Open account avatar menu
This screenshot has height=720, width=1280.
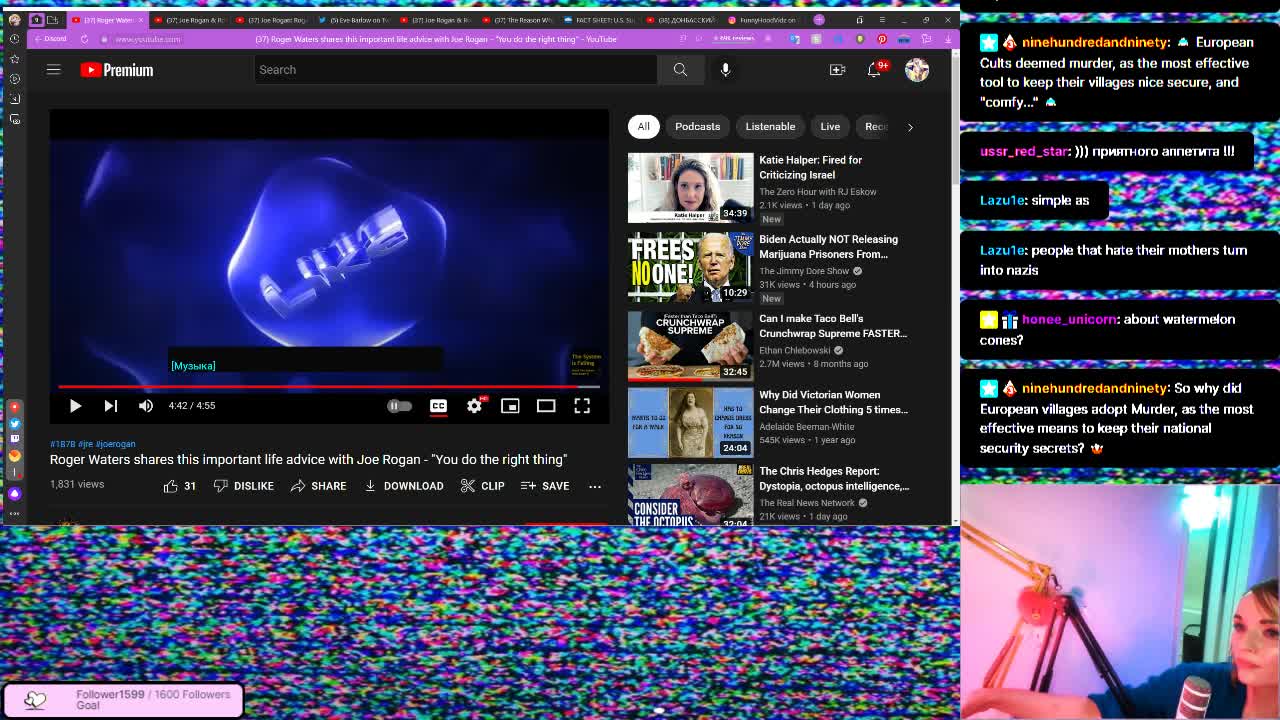[917, 70]
